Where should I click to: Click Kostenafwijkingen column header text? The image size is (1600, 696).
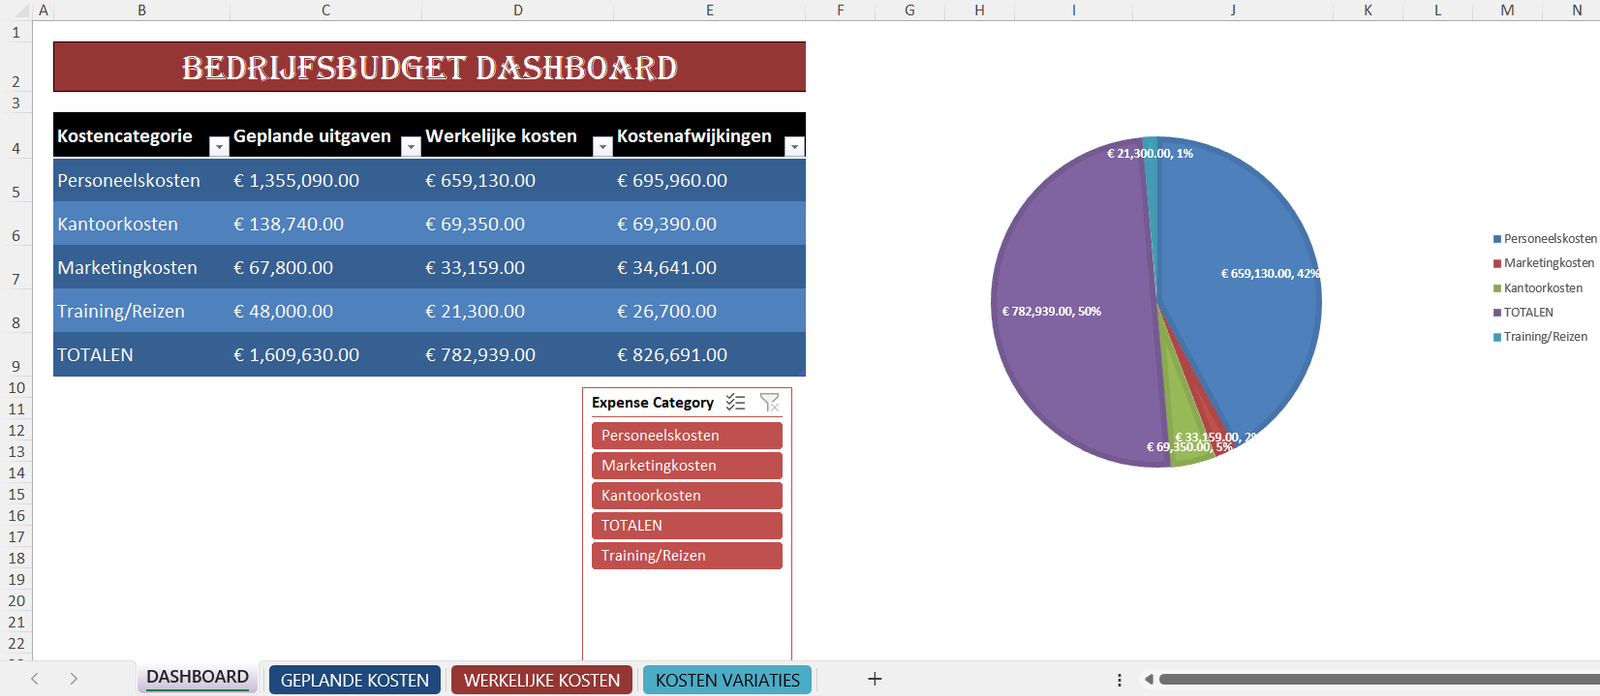694,136
